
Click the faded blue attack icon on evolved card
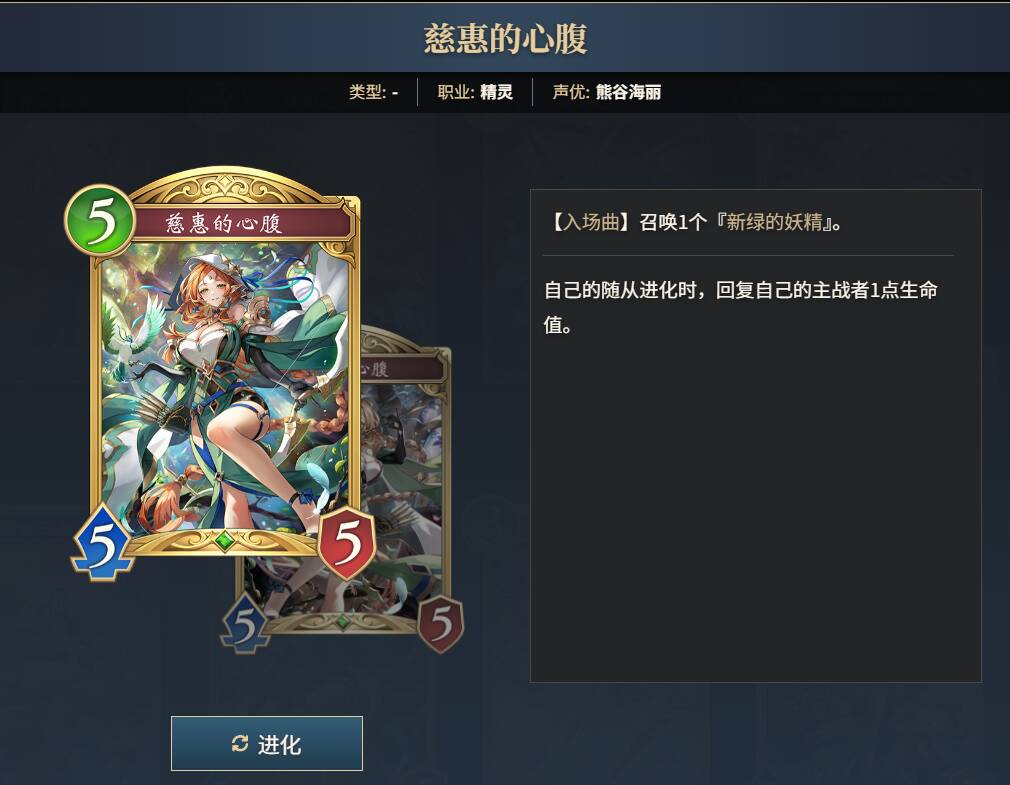point(245,623)
